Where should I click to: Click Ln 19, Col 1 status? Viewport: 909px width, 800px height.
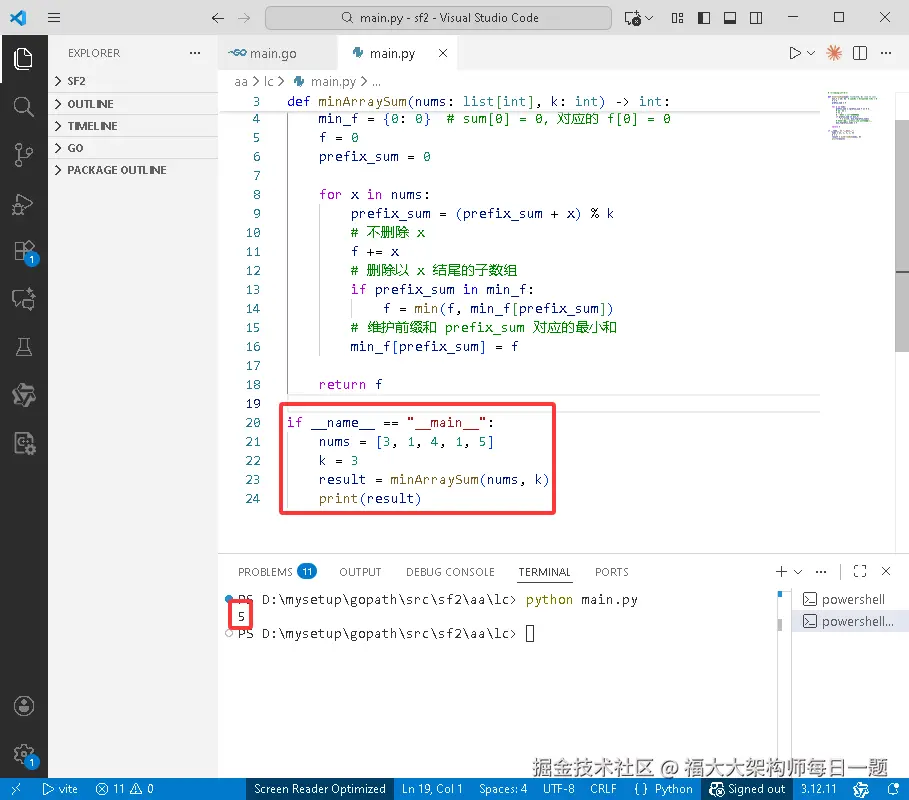click(432, 789)
